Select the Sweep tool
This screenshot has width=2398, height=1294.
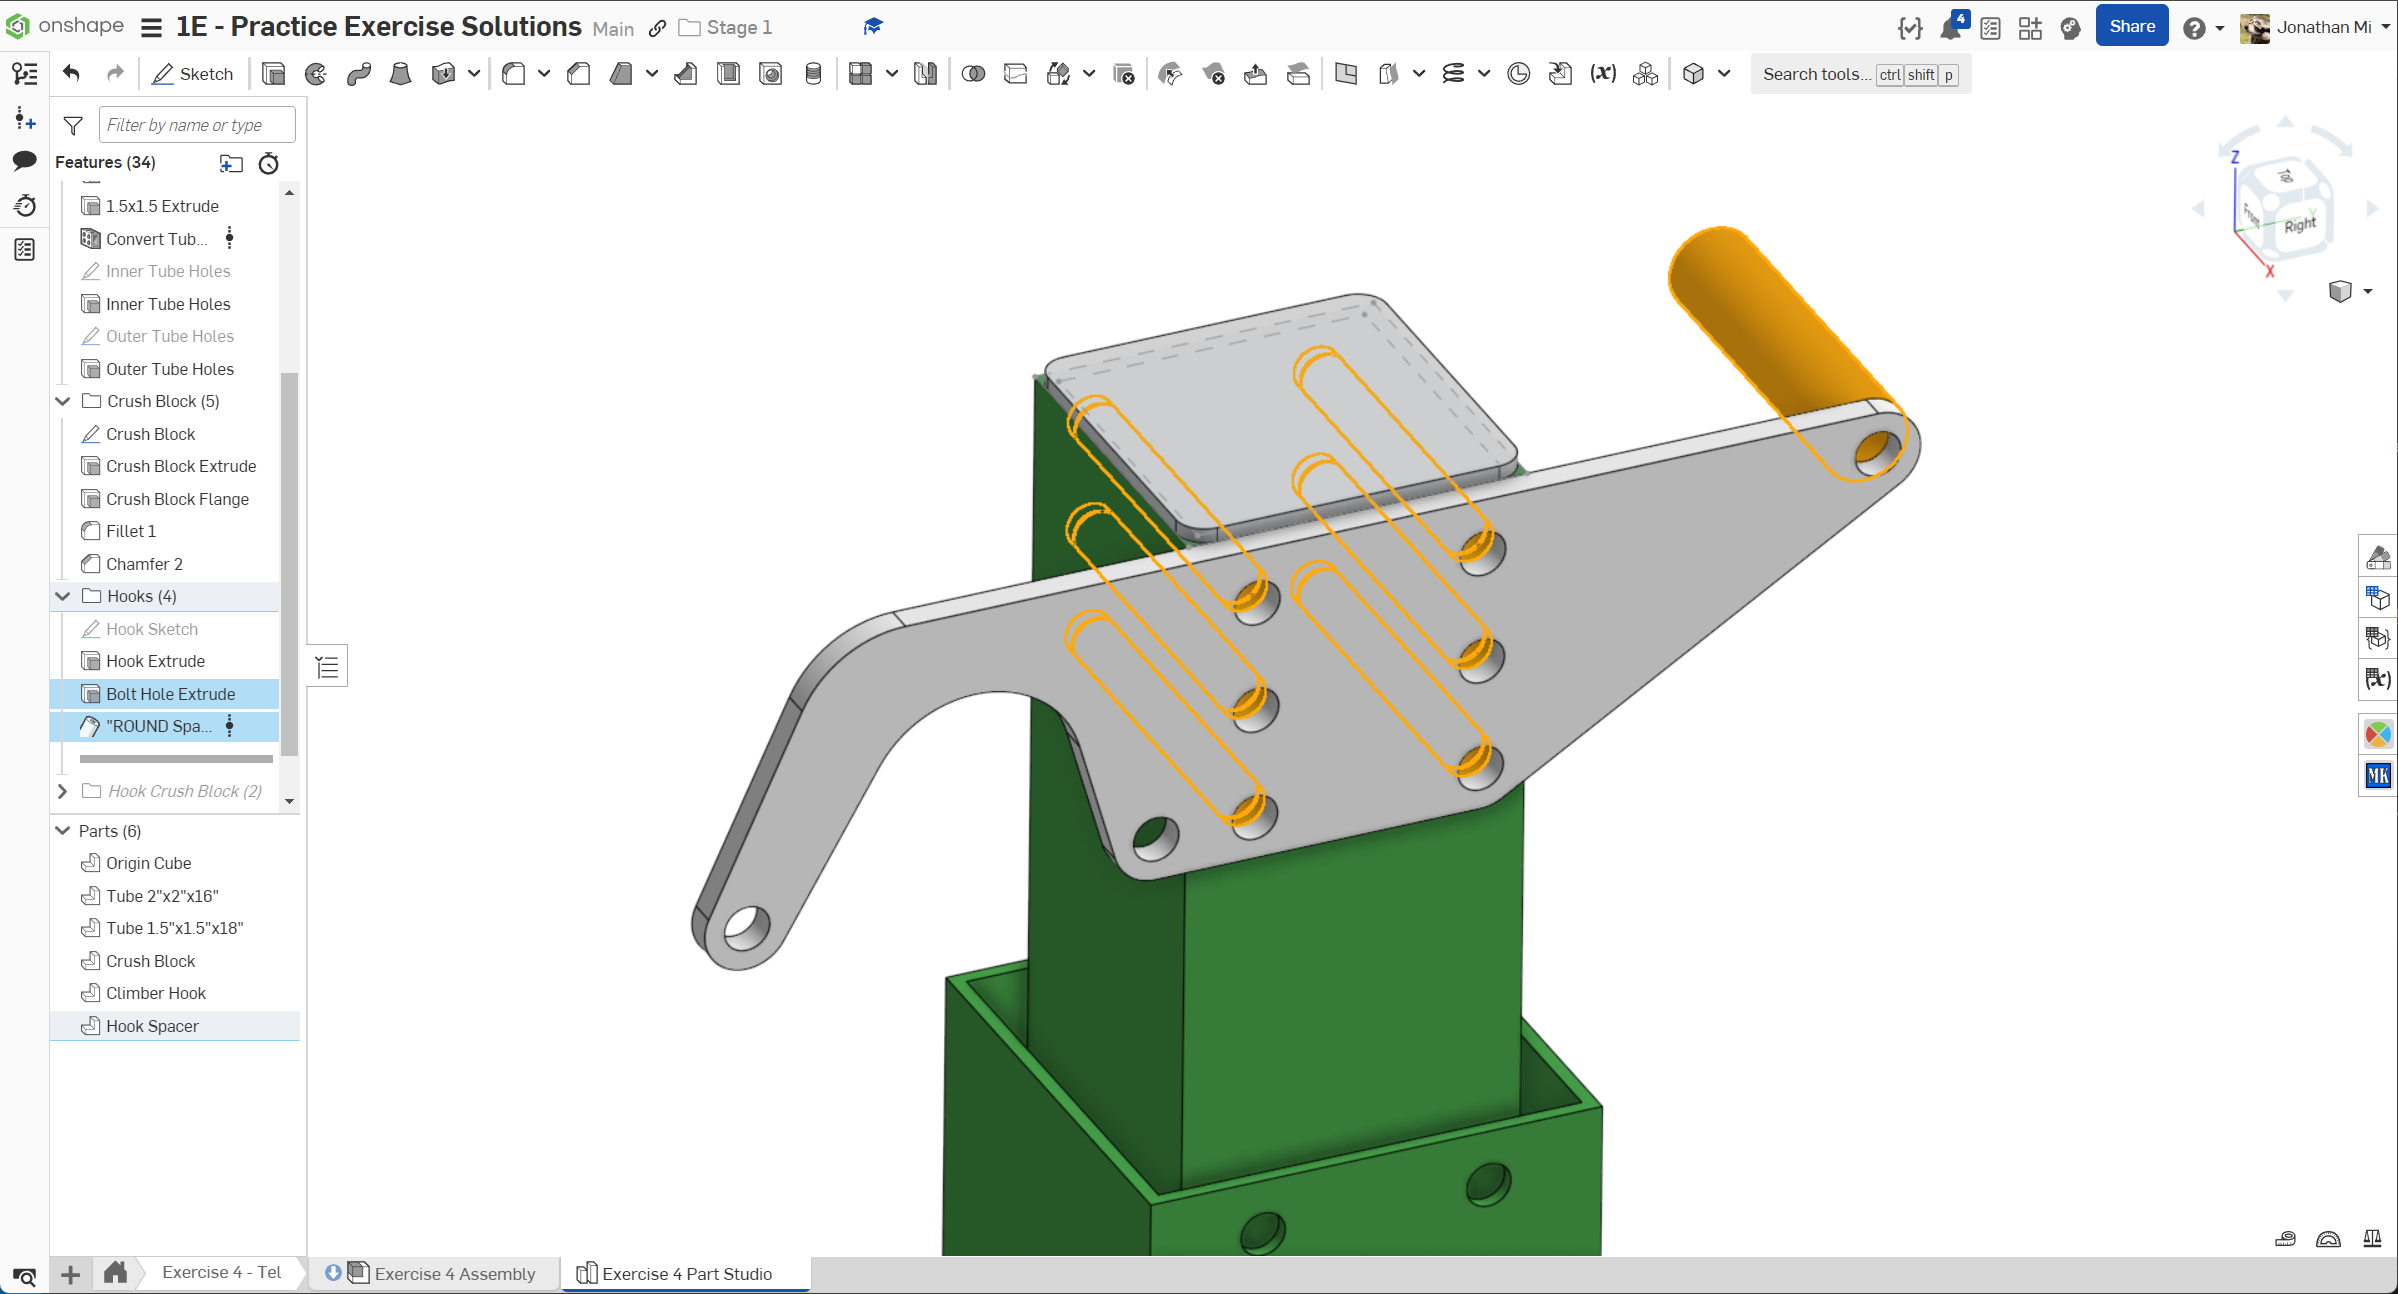[x=359, y=74]
